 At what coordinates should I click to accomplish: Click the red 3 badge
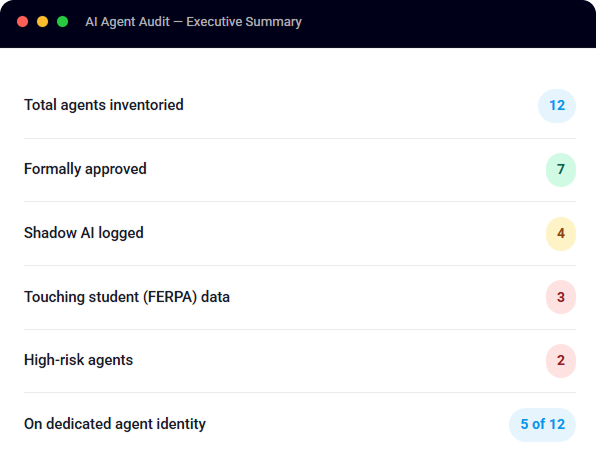(x=561, y=297)
